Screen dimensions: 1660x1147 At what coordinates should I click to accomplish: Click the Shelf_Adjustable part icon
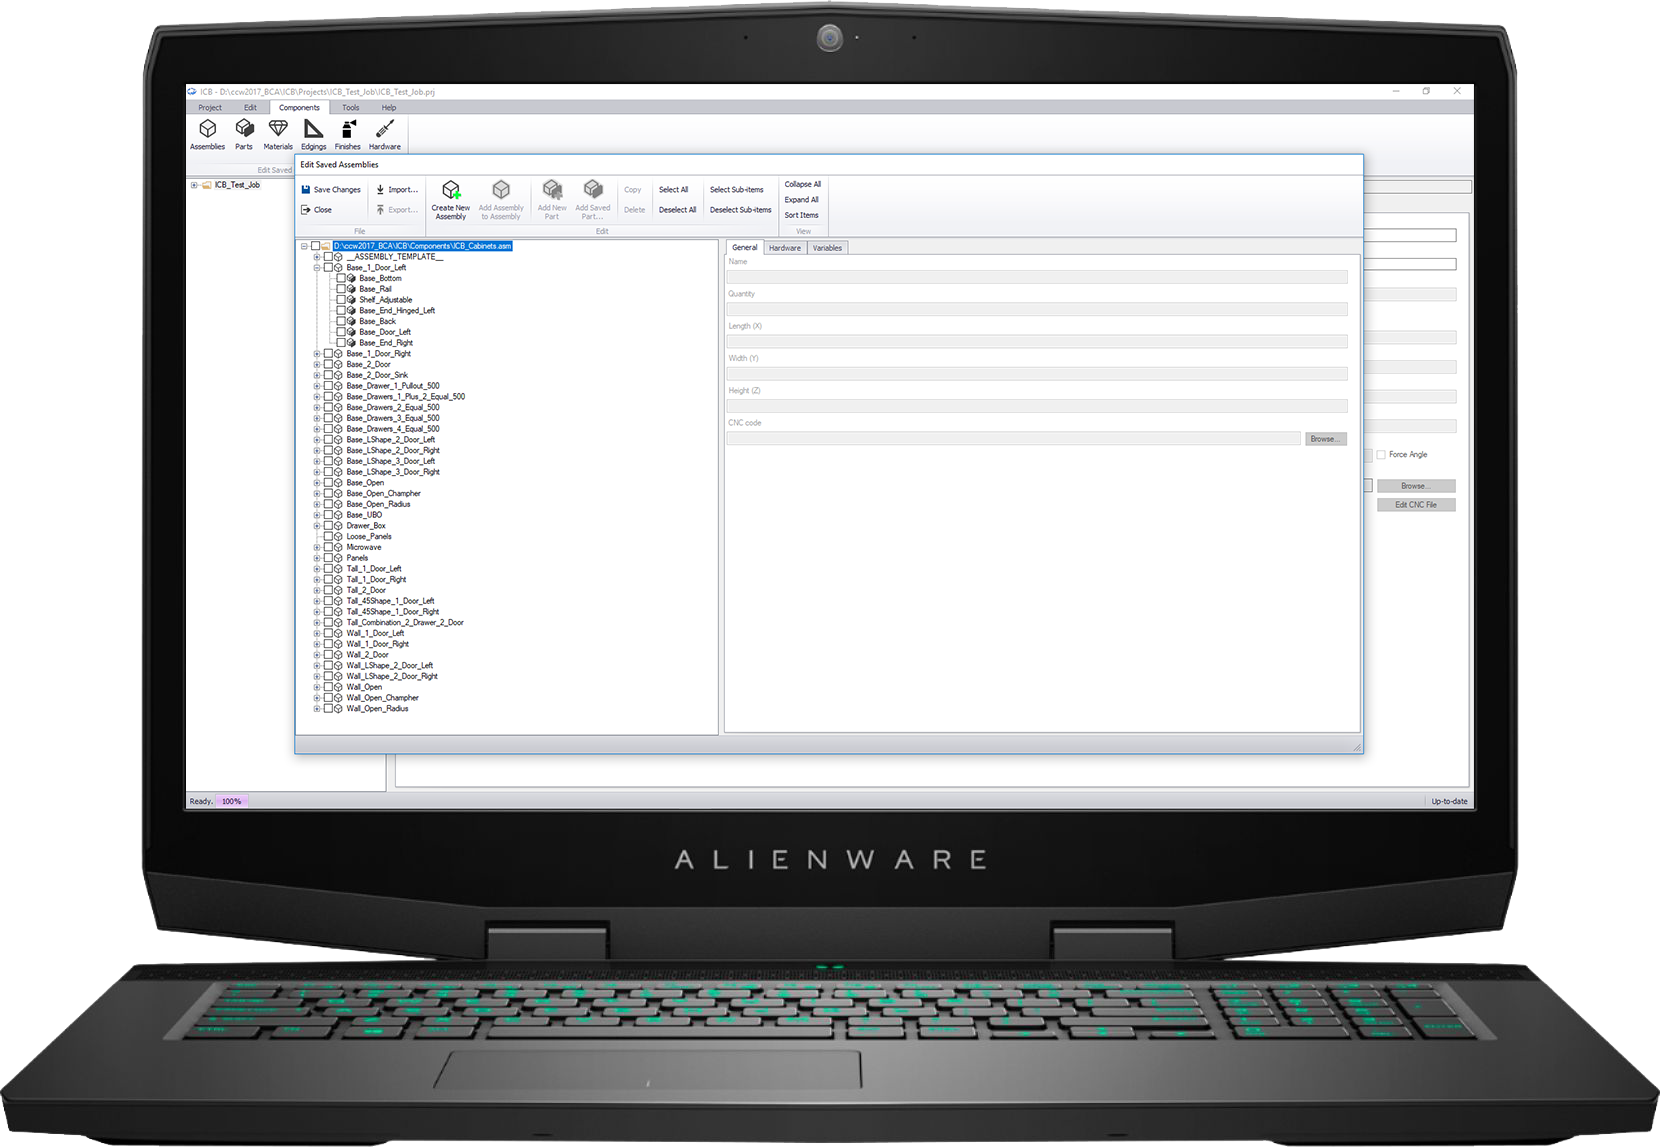point(352,300)
